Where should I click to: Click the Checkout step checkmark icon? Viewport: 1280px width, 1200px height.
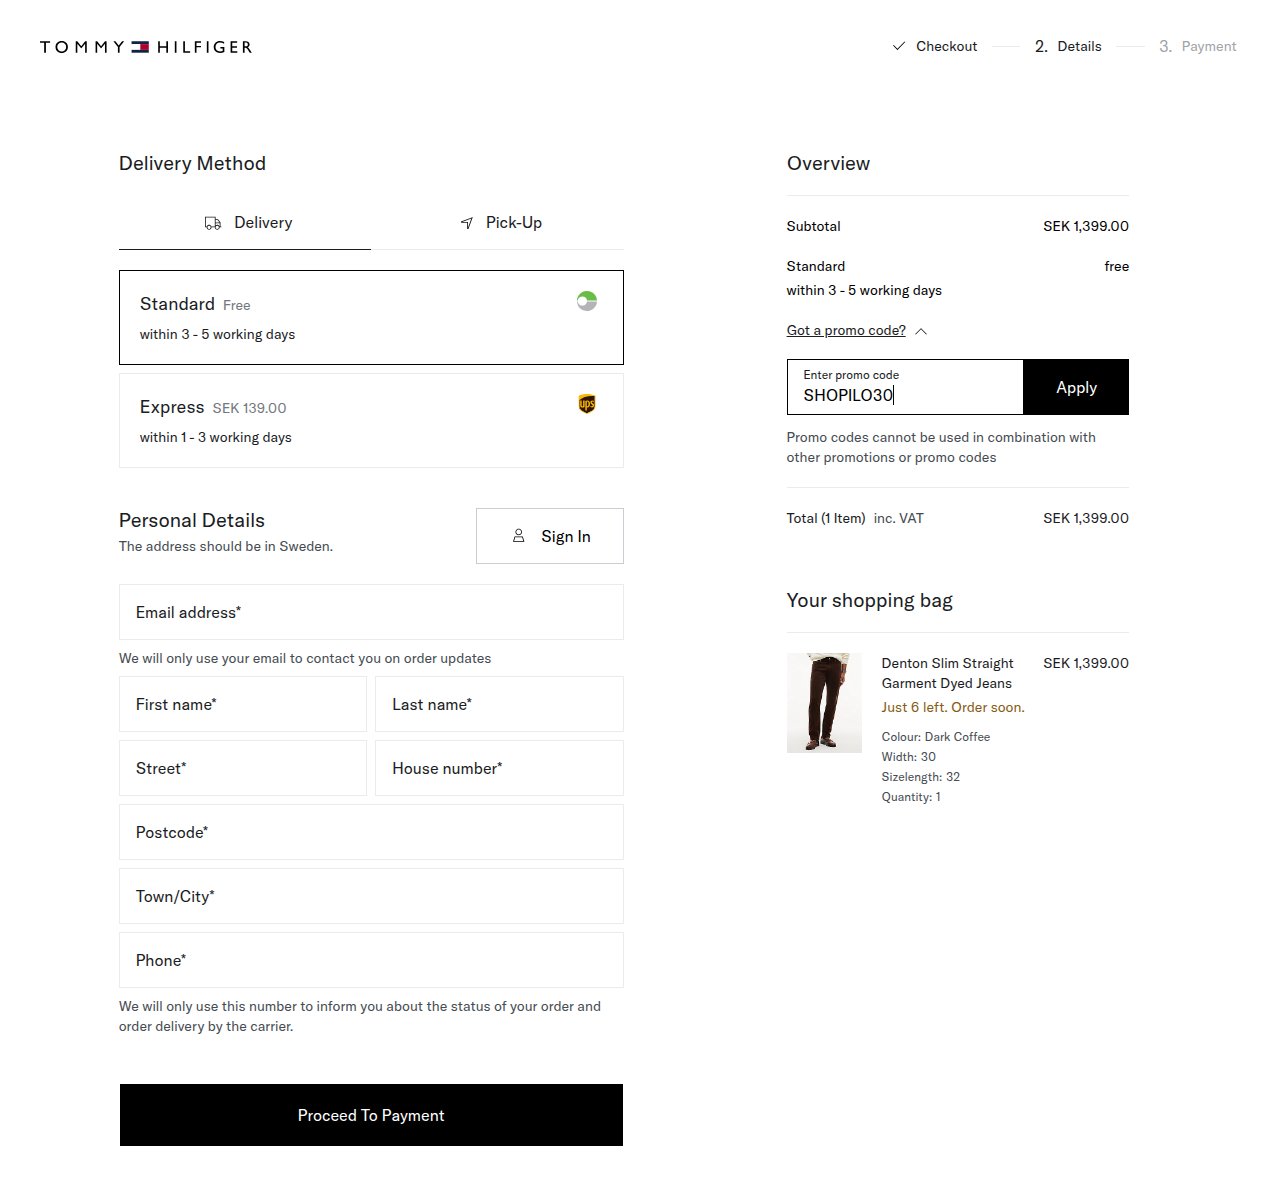tap(898, 46)
